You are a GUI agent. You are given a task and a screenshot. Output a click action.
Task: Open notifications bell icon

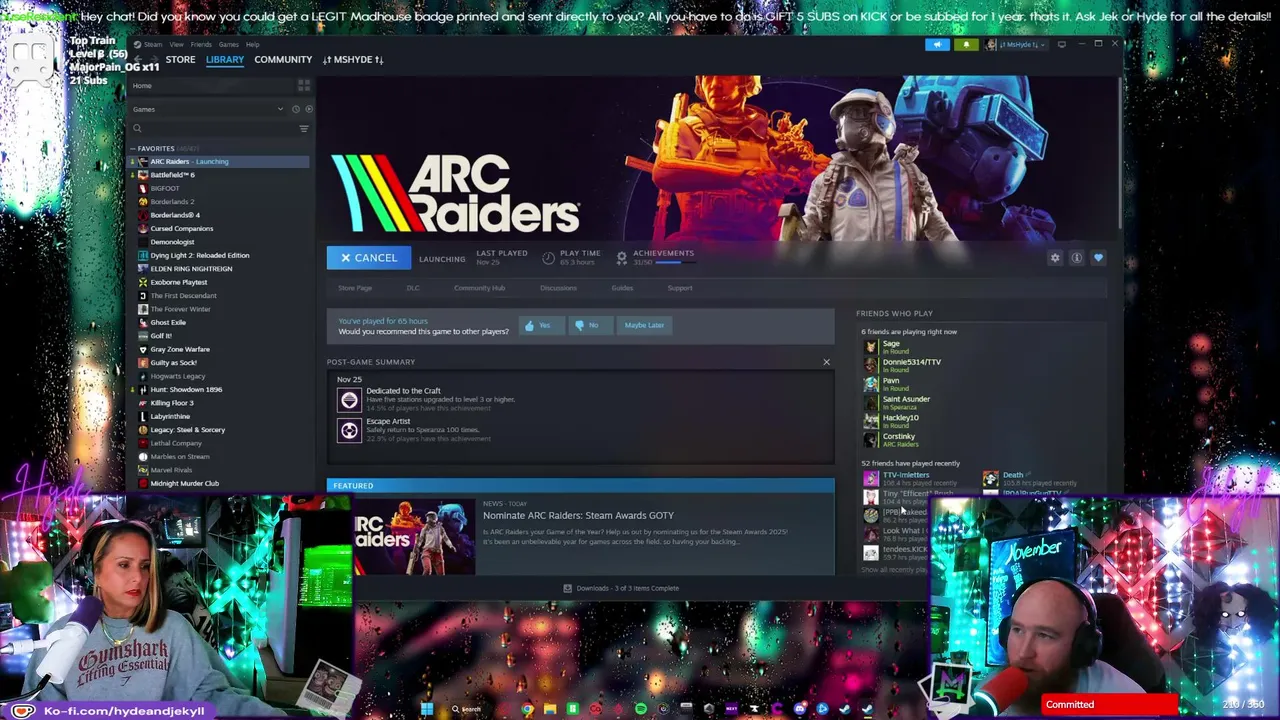coord(966,45)
